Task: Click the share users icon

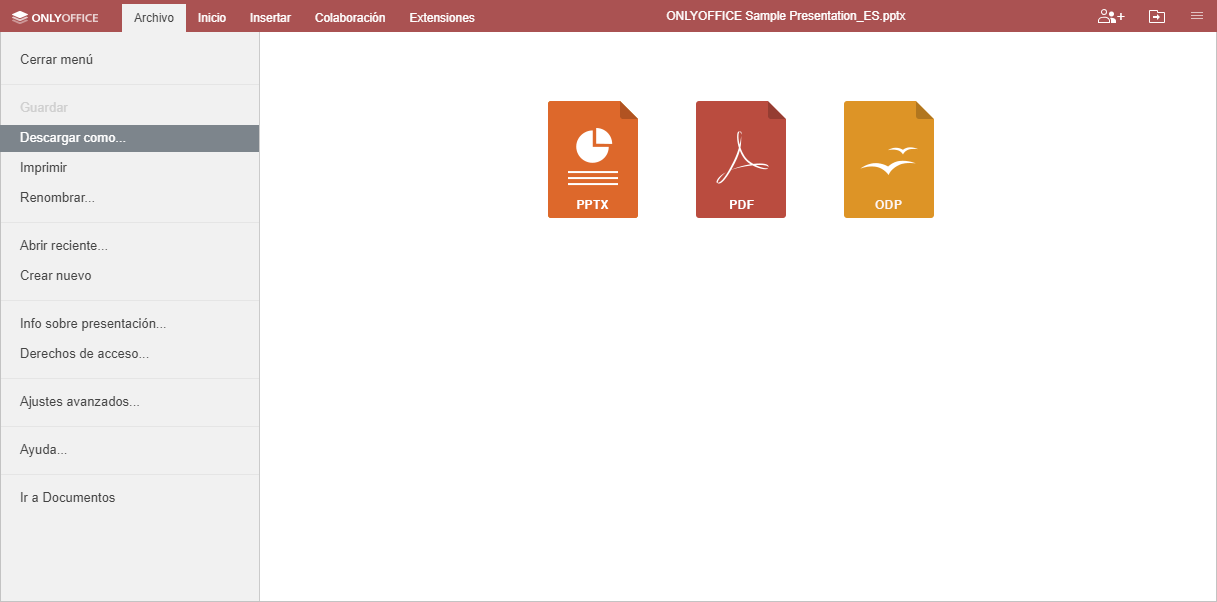Action: (x=1110, y=17)
